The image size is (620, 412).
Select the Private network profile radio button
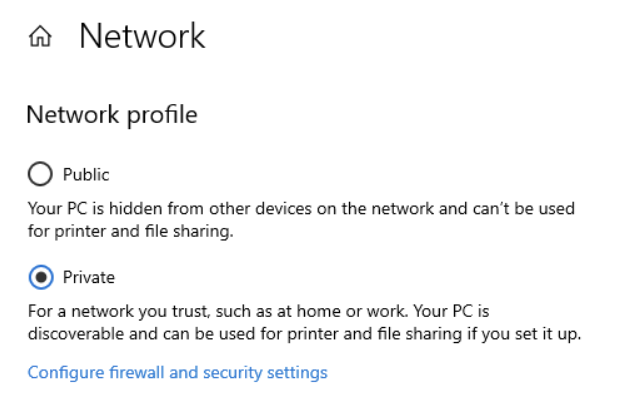(40, 277)
